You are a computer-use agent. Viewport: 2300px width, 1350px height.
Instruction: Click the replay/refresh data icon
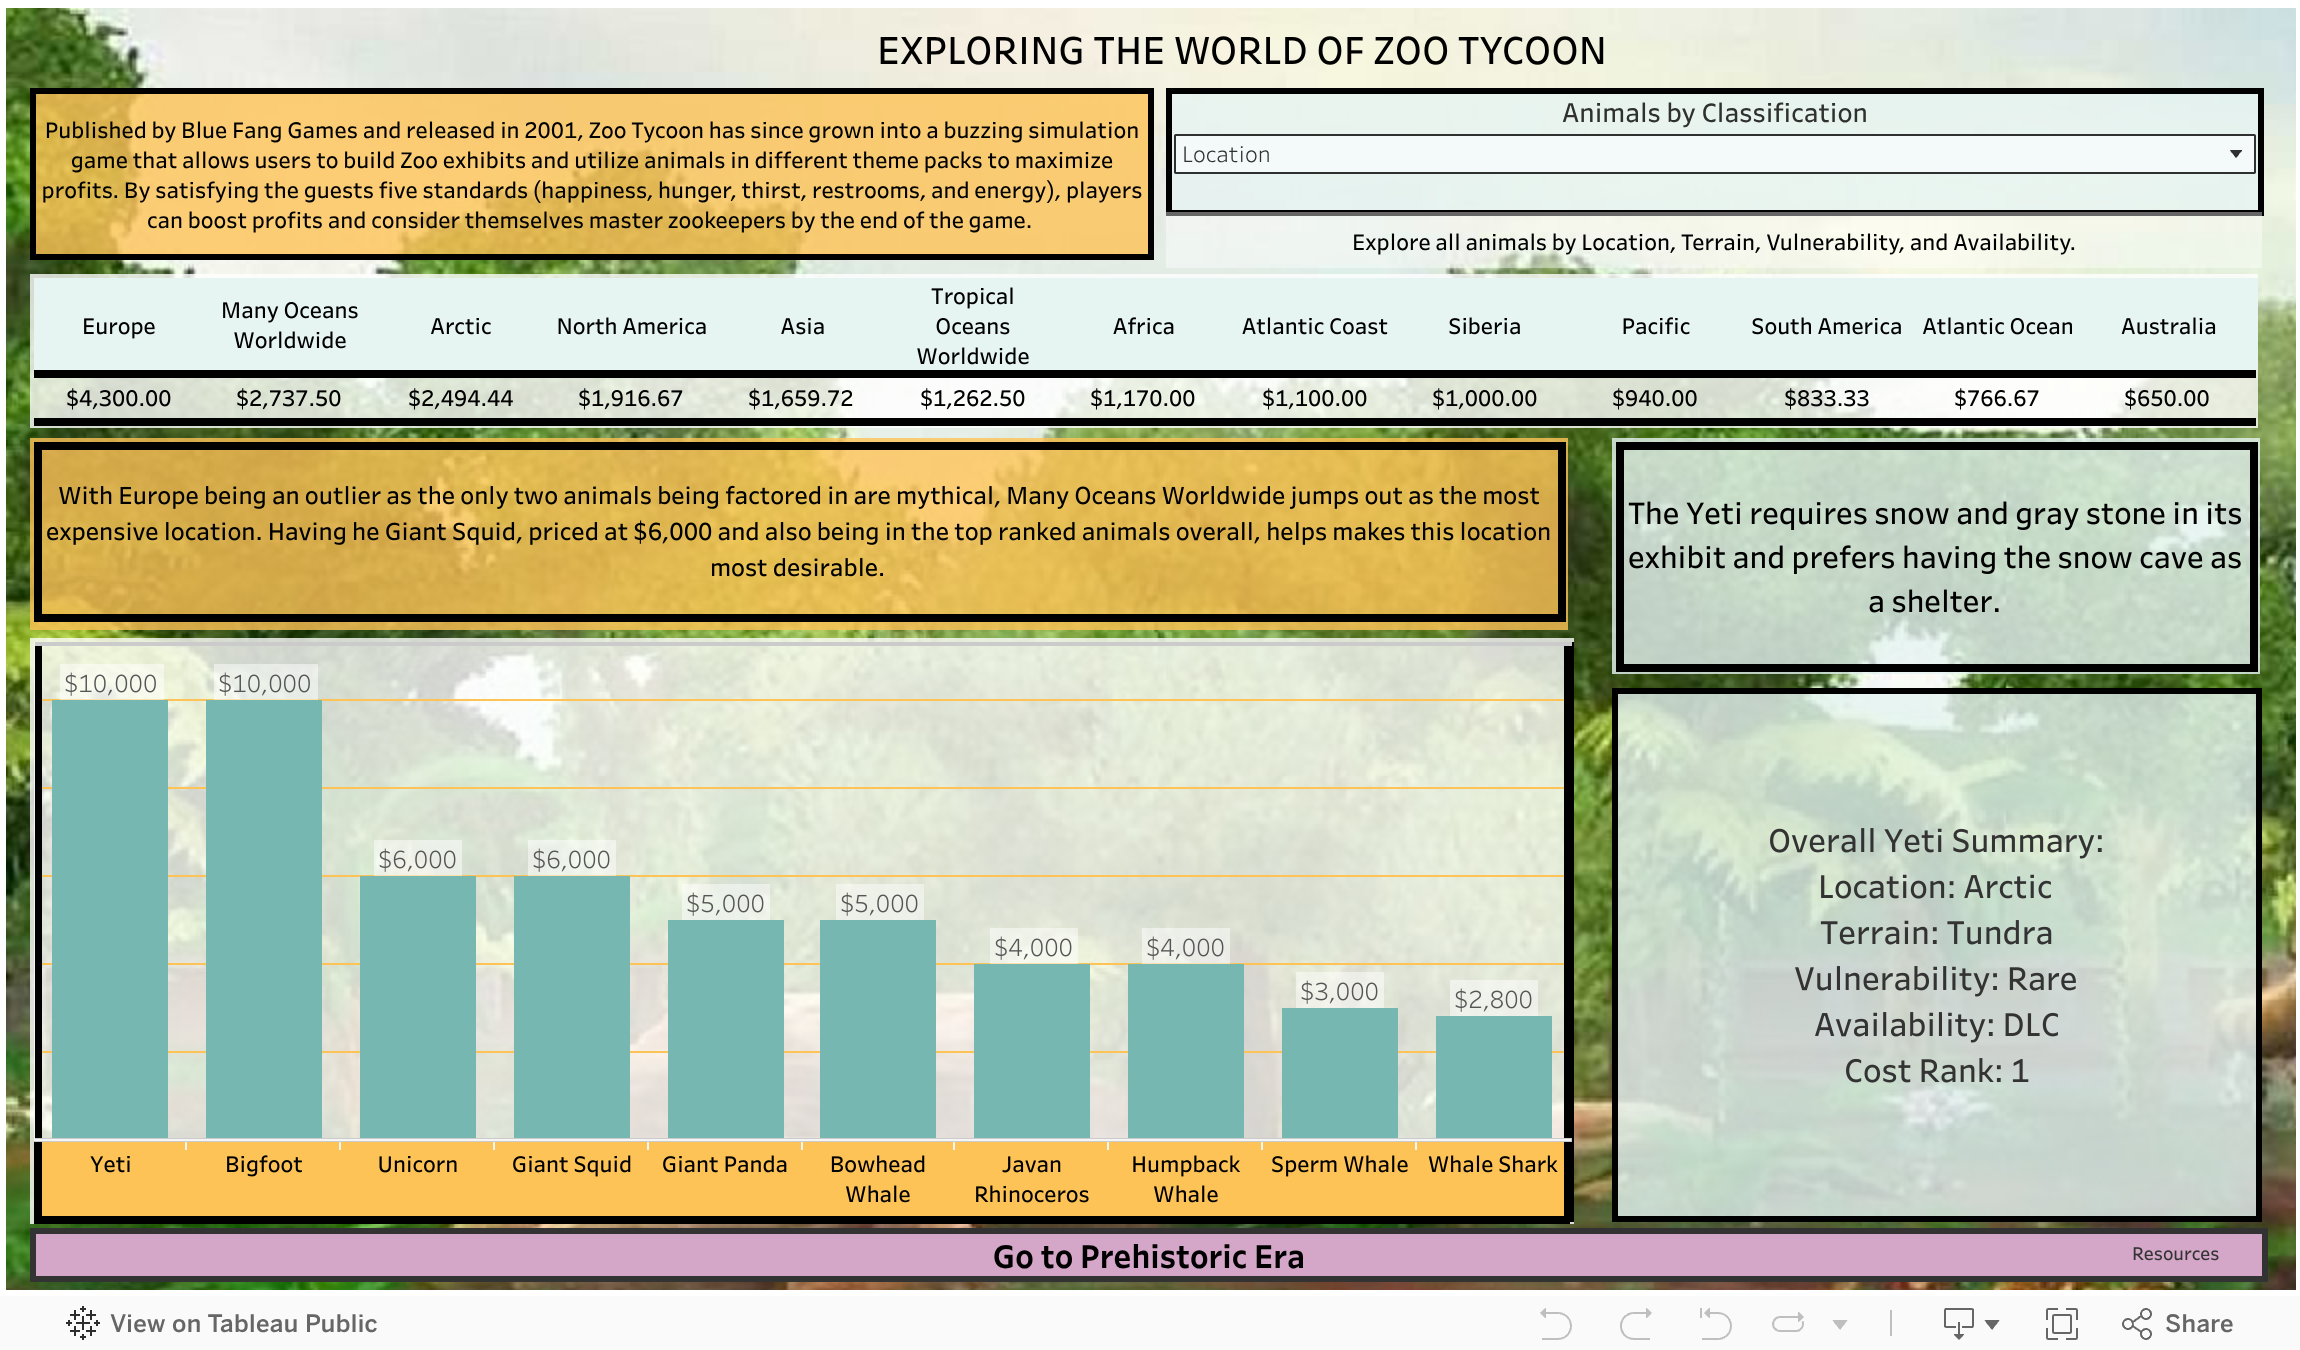[1788, 1323]
